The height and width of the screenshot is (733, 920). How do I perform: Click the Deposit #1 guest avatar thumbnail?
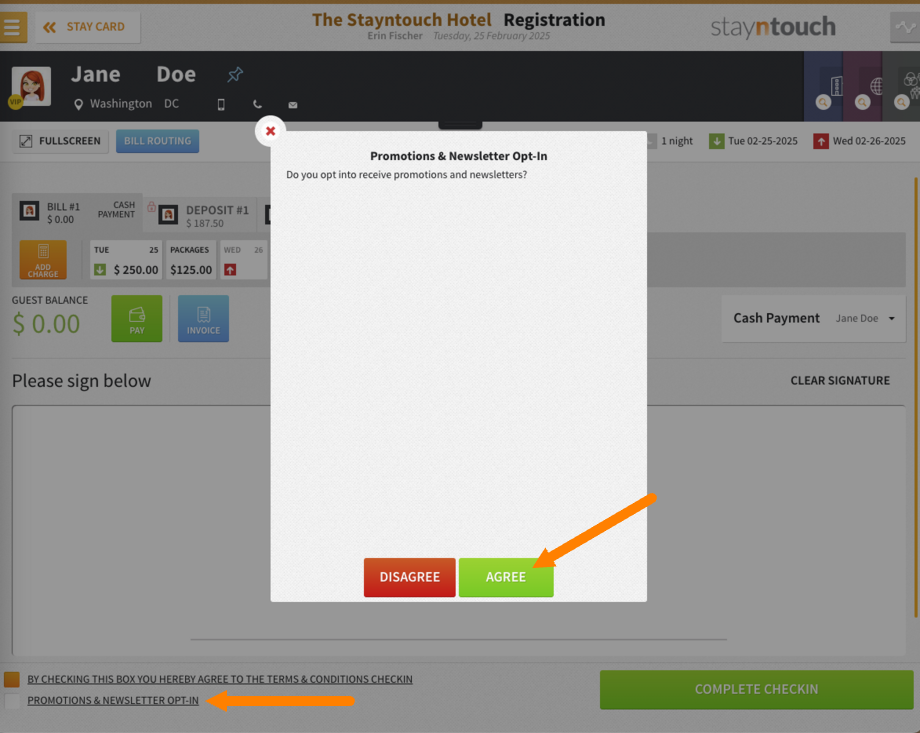pos(168,215)
